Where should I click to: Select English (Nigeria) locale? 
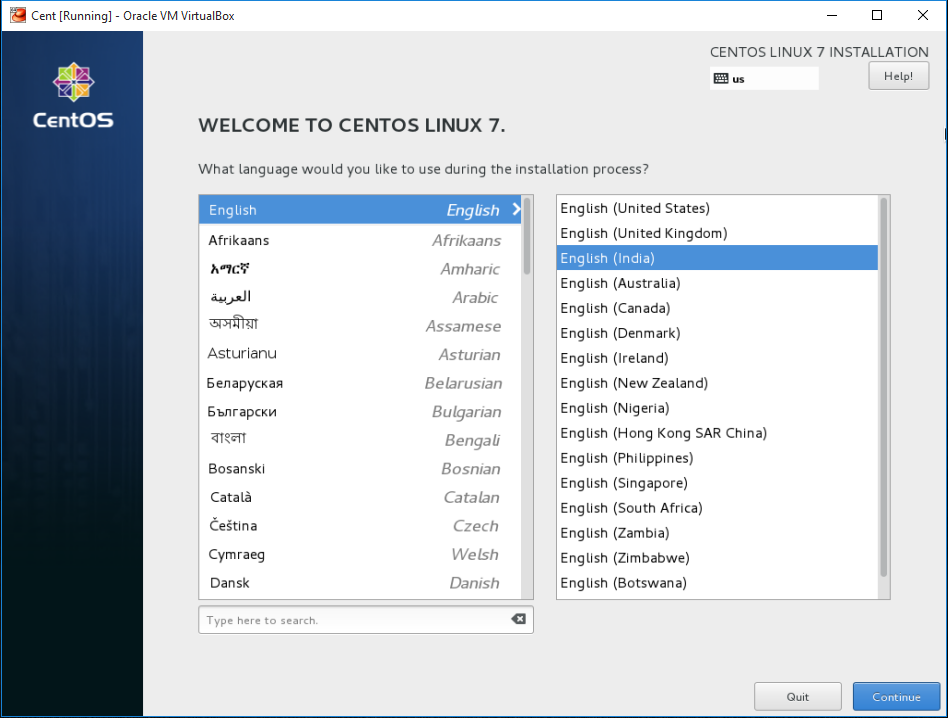coord(717,408)
